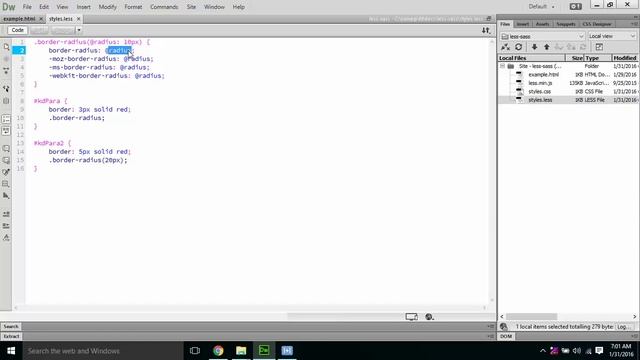Open the File Management arrows icon
The image size is (640, 360).
[486, 30]
